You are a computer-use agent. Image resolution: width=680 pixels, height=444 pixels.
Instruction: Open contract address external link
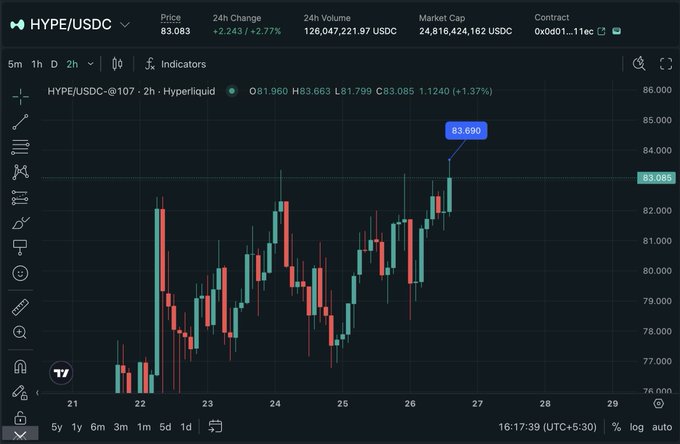(x=601, y=31)
